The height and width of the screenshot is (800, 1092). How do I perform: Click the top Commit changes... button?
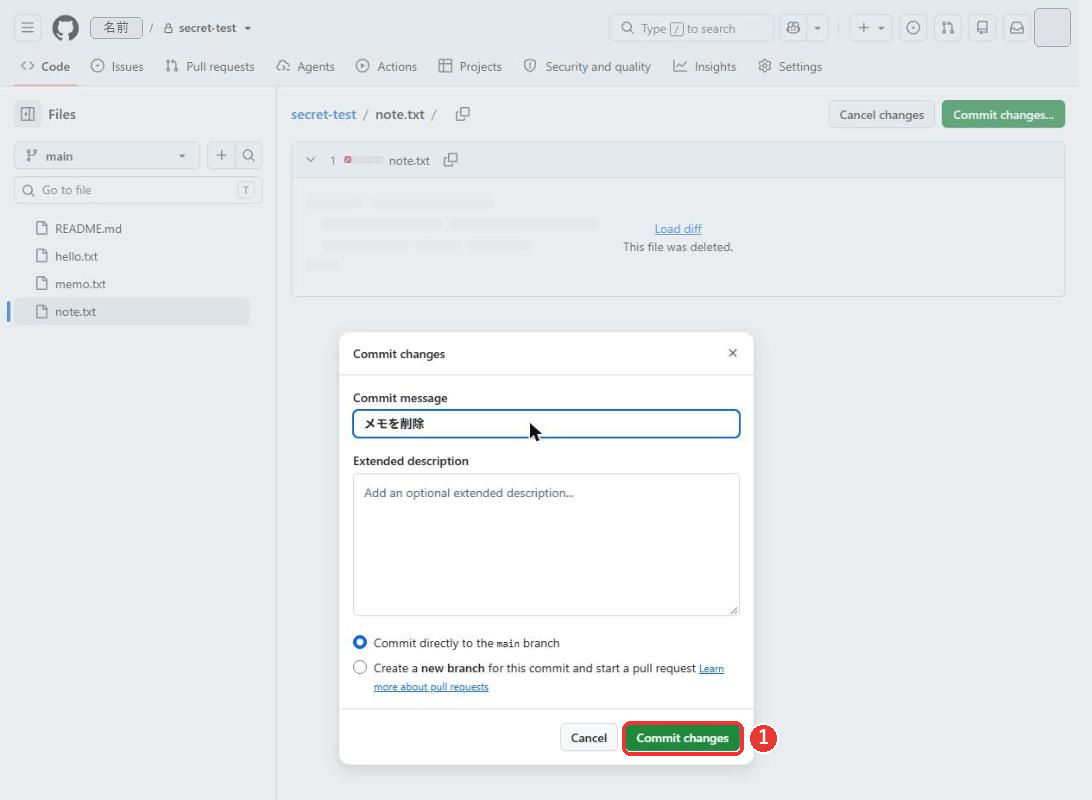[x=1003, y=114]
